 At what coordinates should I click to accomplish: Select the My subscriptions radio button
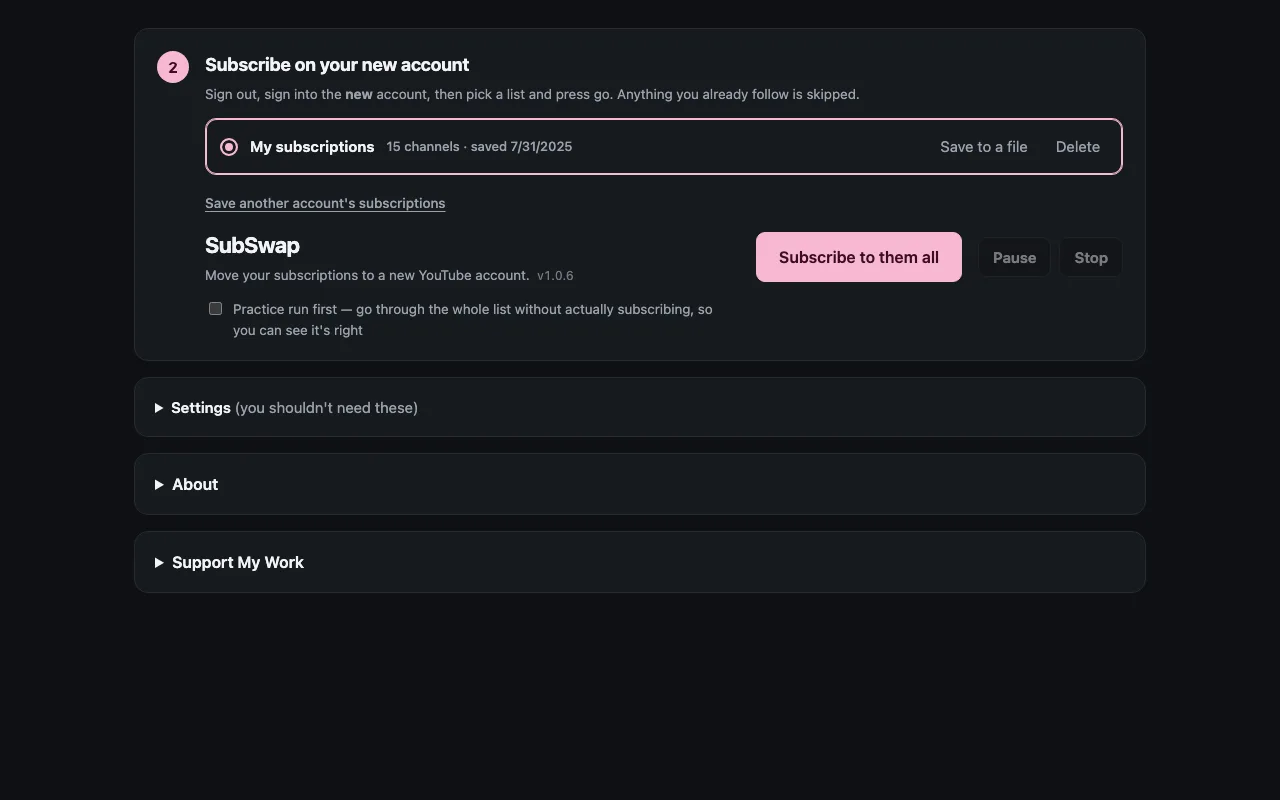(x=229, y=147)
